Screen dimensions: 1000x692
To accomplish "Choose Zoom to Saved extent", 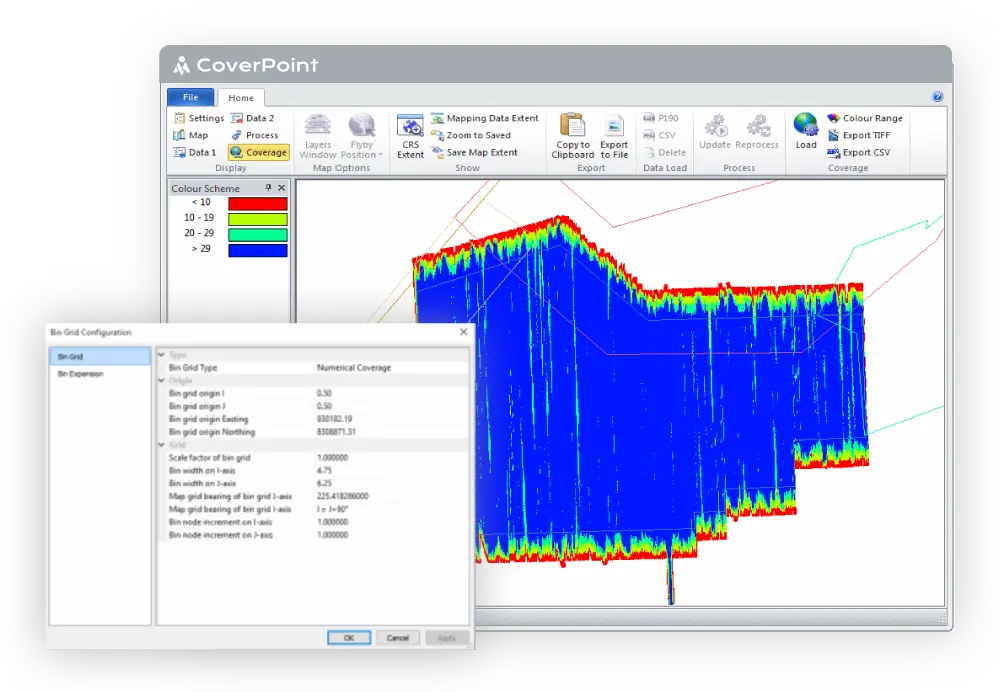I will (471, 135).
